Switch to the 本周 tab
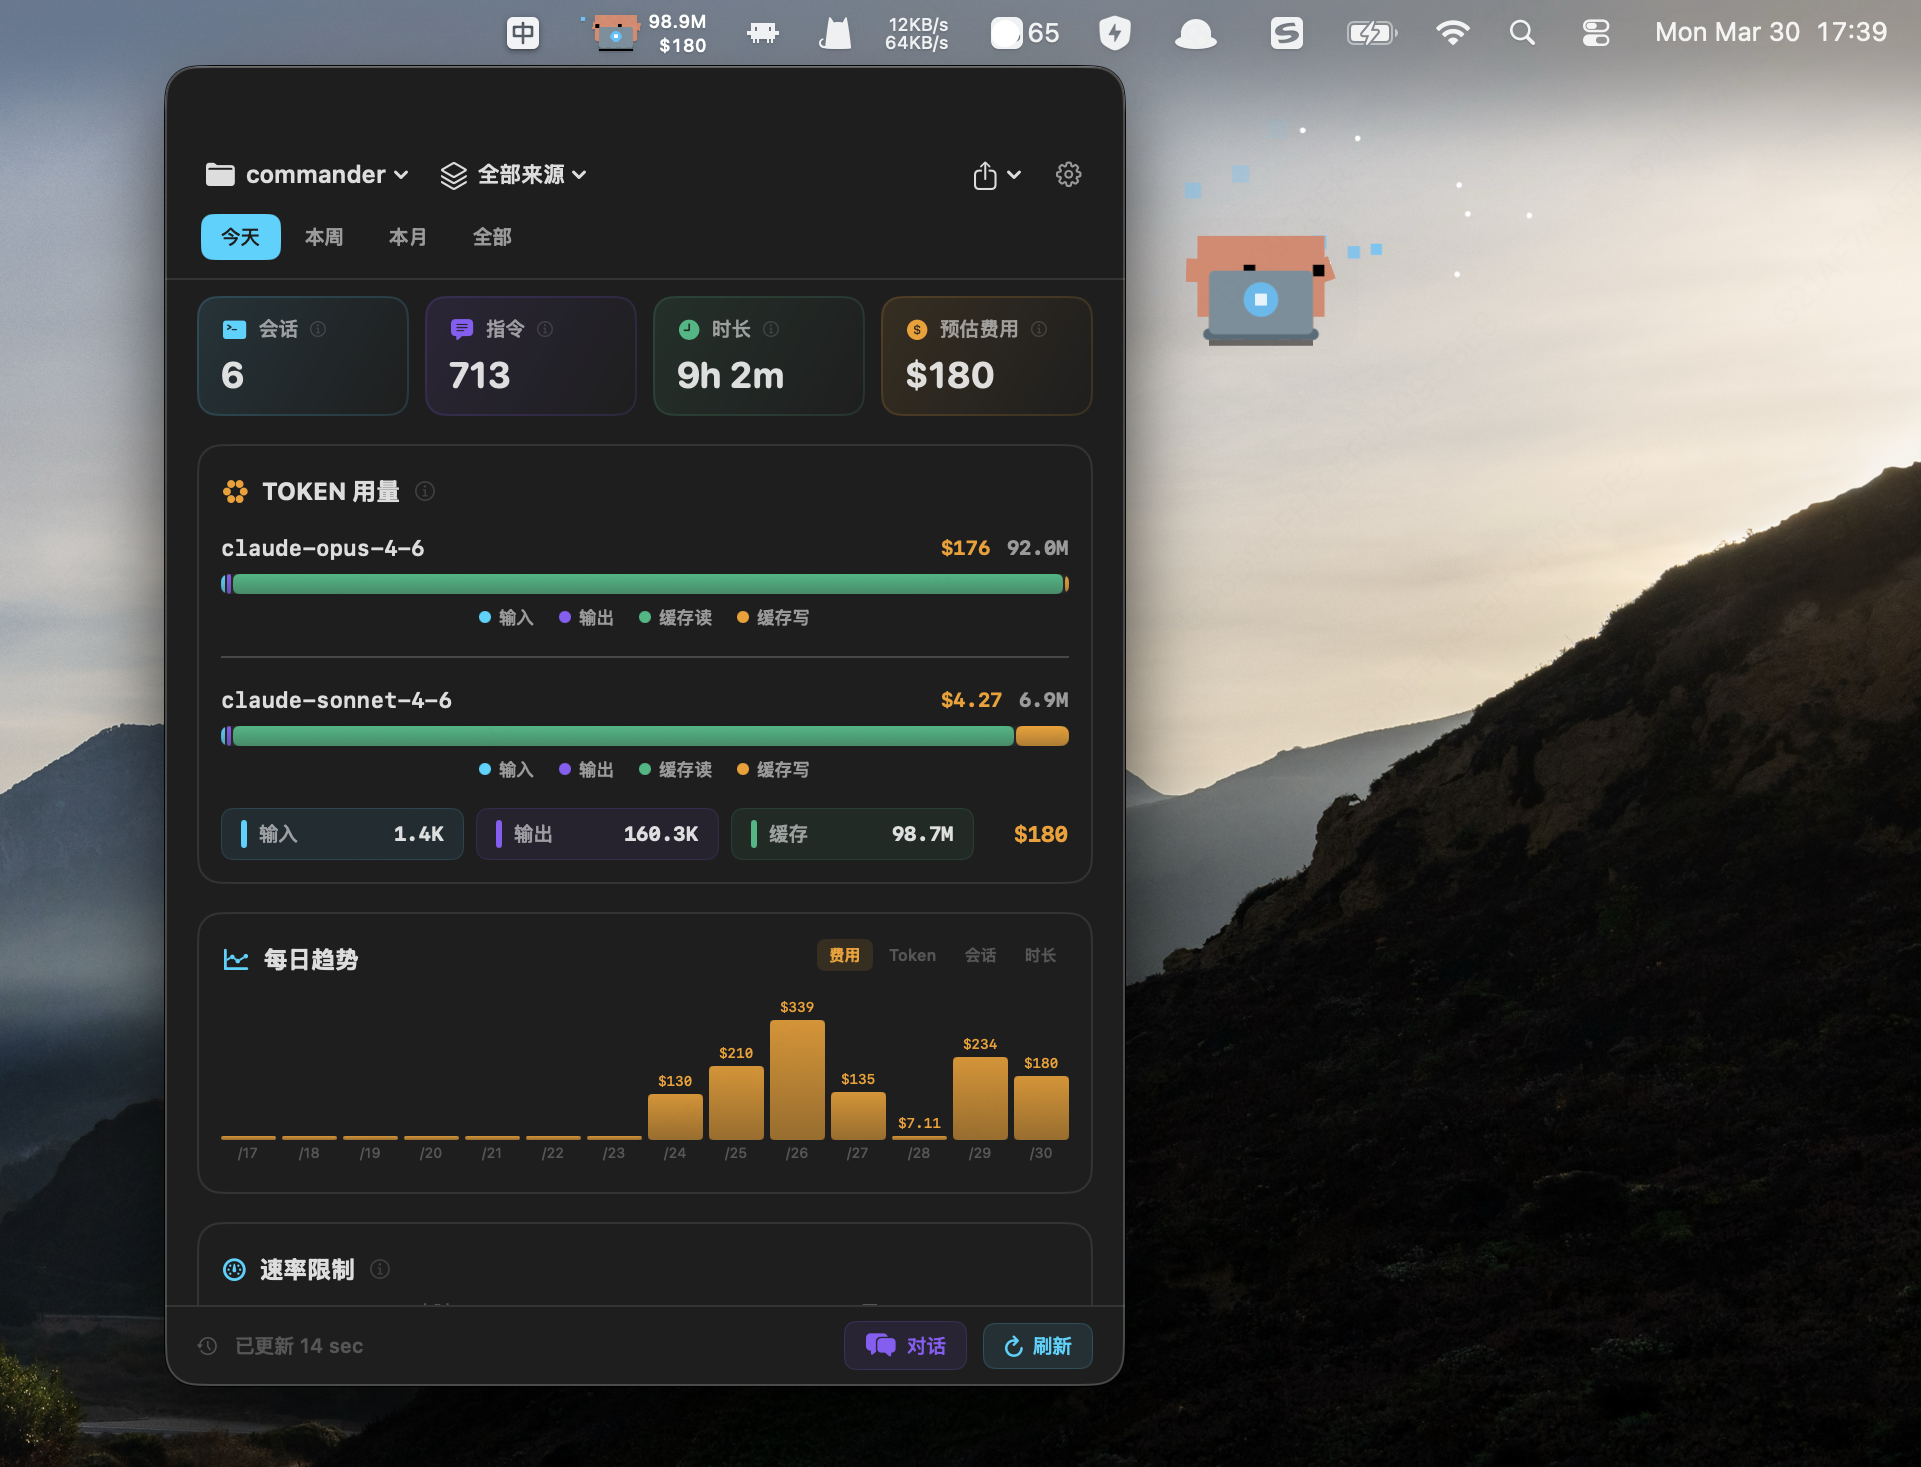The width and height of the screenshot is (1921, 1467). click(323, 237)
